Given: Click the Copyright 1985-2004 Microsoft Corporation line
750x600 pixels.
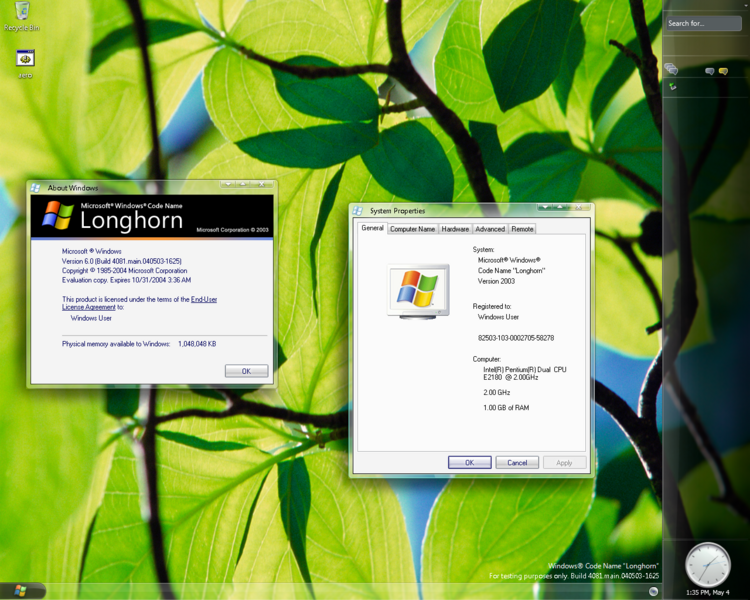Looking at the screenshot, I should [124, 270].
